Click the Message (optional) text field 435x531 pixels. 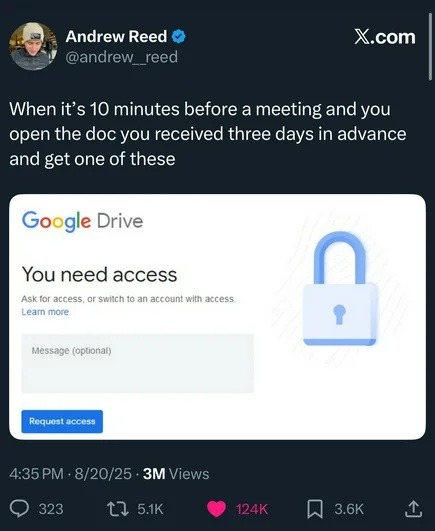point(137,363)
